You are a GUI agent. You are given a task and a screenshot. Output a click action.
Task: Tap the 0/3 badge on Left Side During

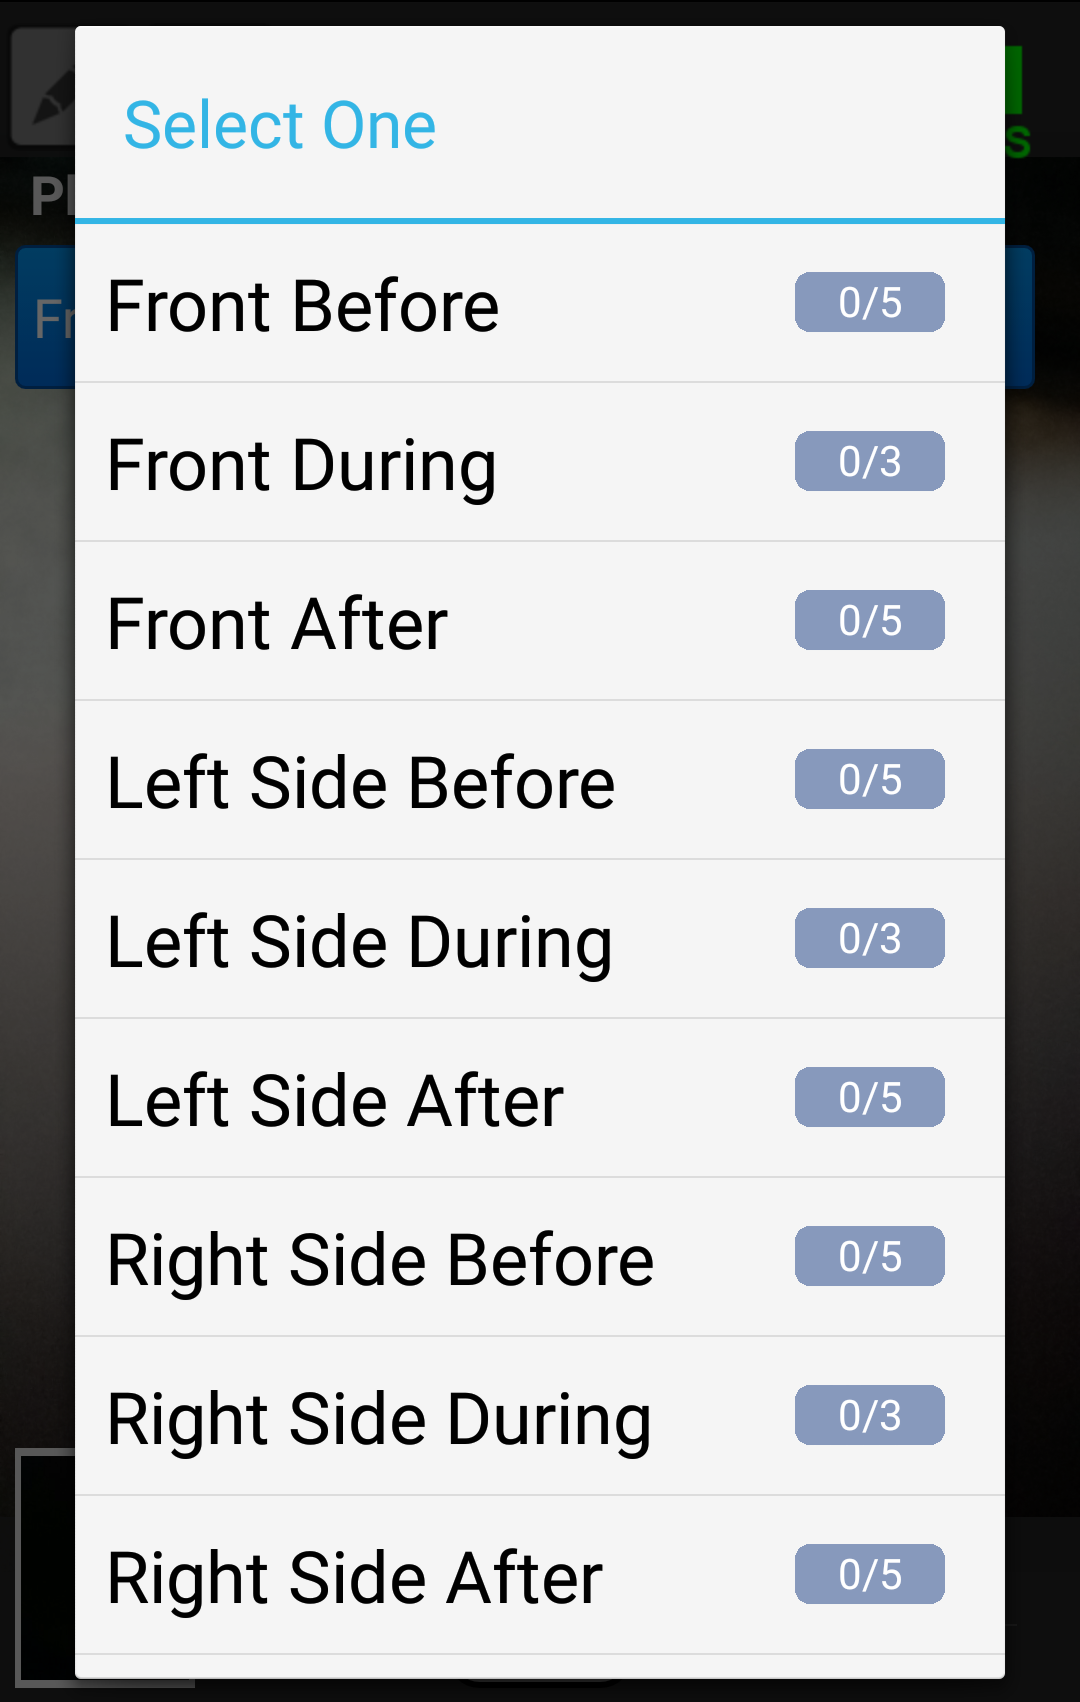pyautogui.click(x=870, y=938)
